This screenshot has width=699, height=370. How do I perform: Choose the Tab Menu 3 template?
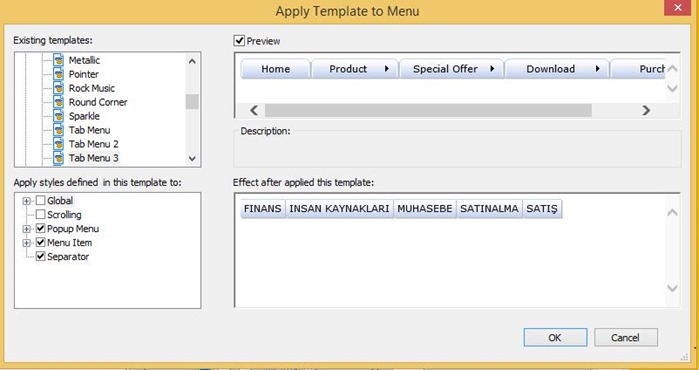click(94, 158)
